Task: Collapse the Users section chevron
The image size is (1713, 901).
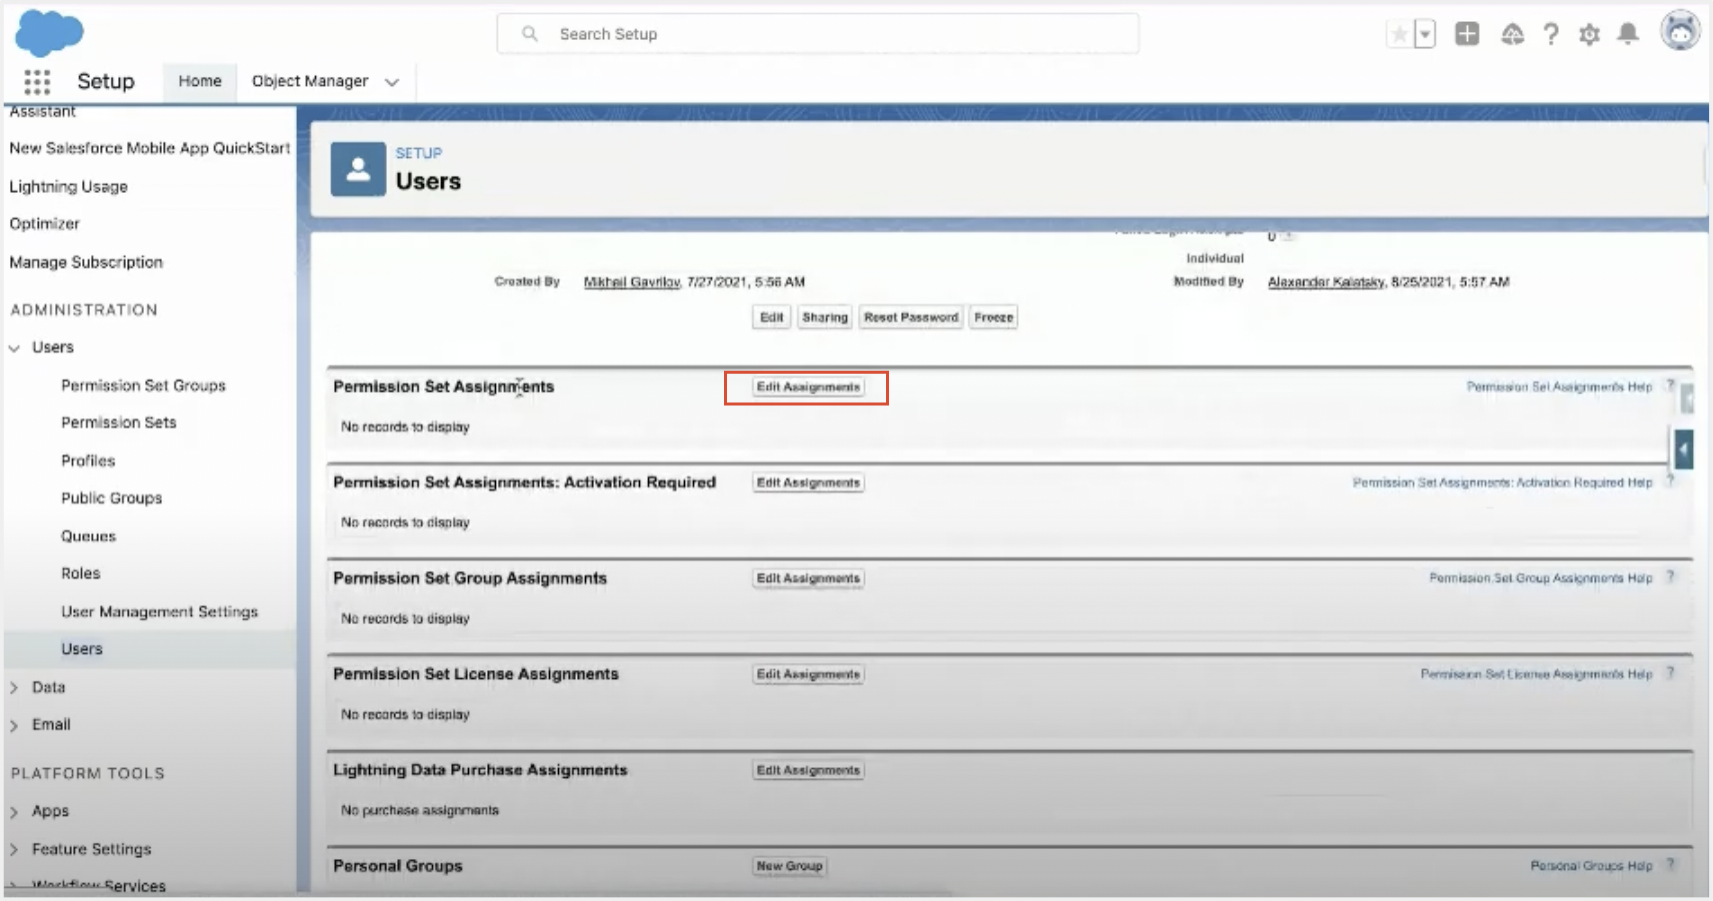Action: point(14,348)
